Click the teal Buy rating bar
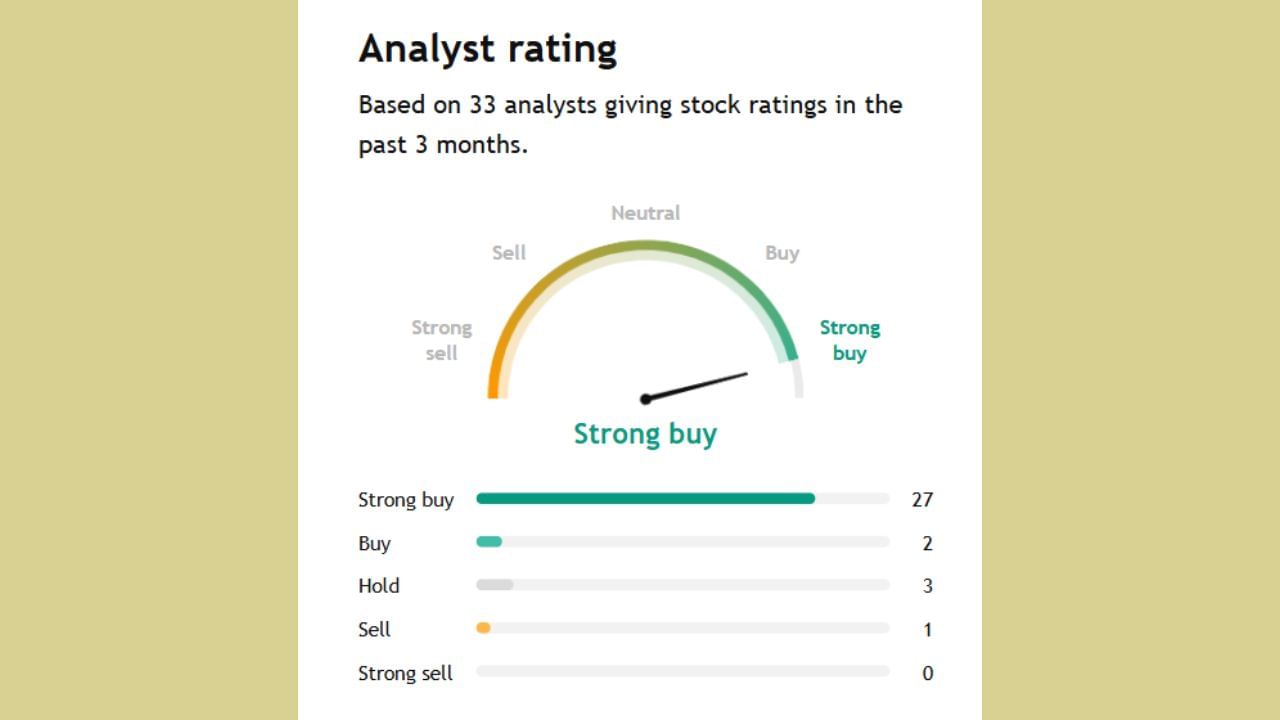 (489, 542)
